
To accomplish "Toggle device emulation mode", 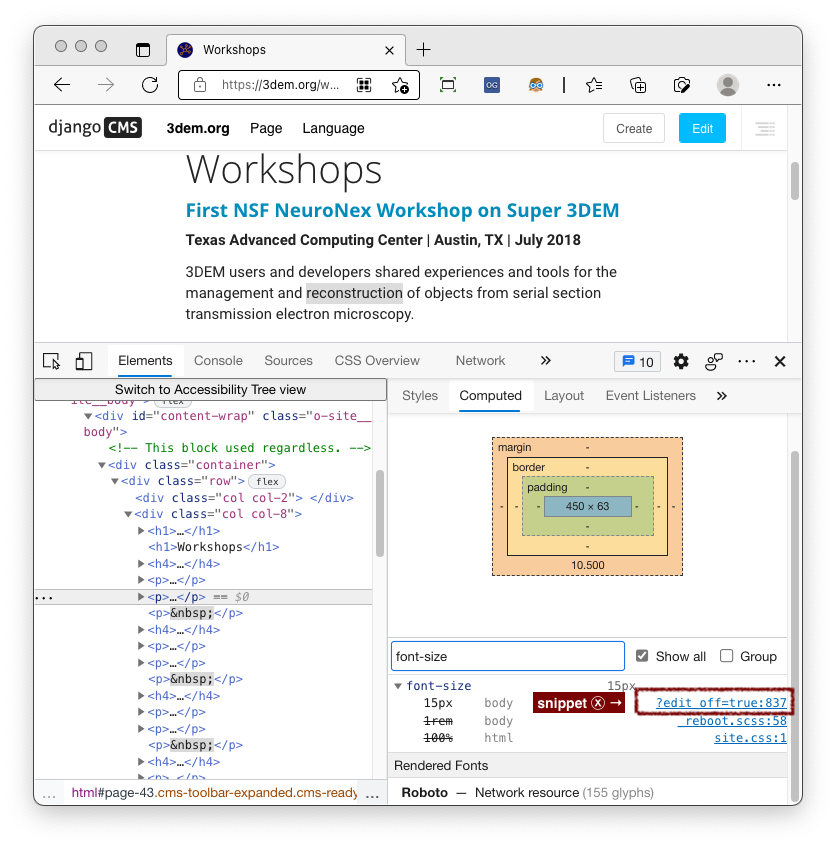I will pos(84,361).
